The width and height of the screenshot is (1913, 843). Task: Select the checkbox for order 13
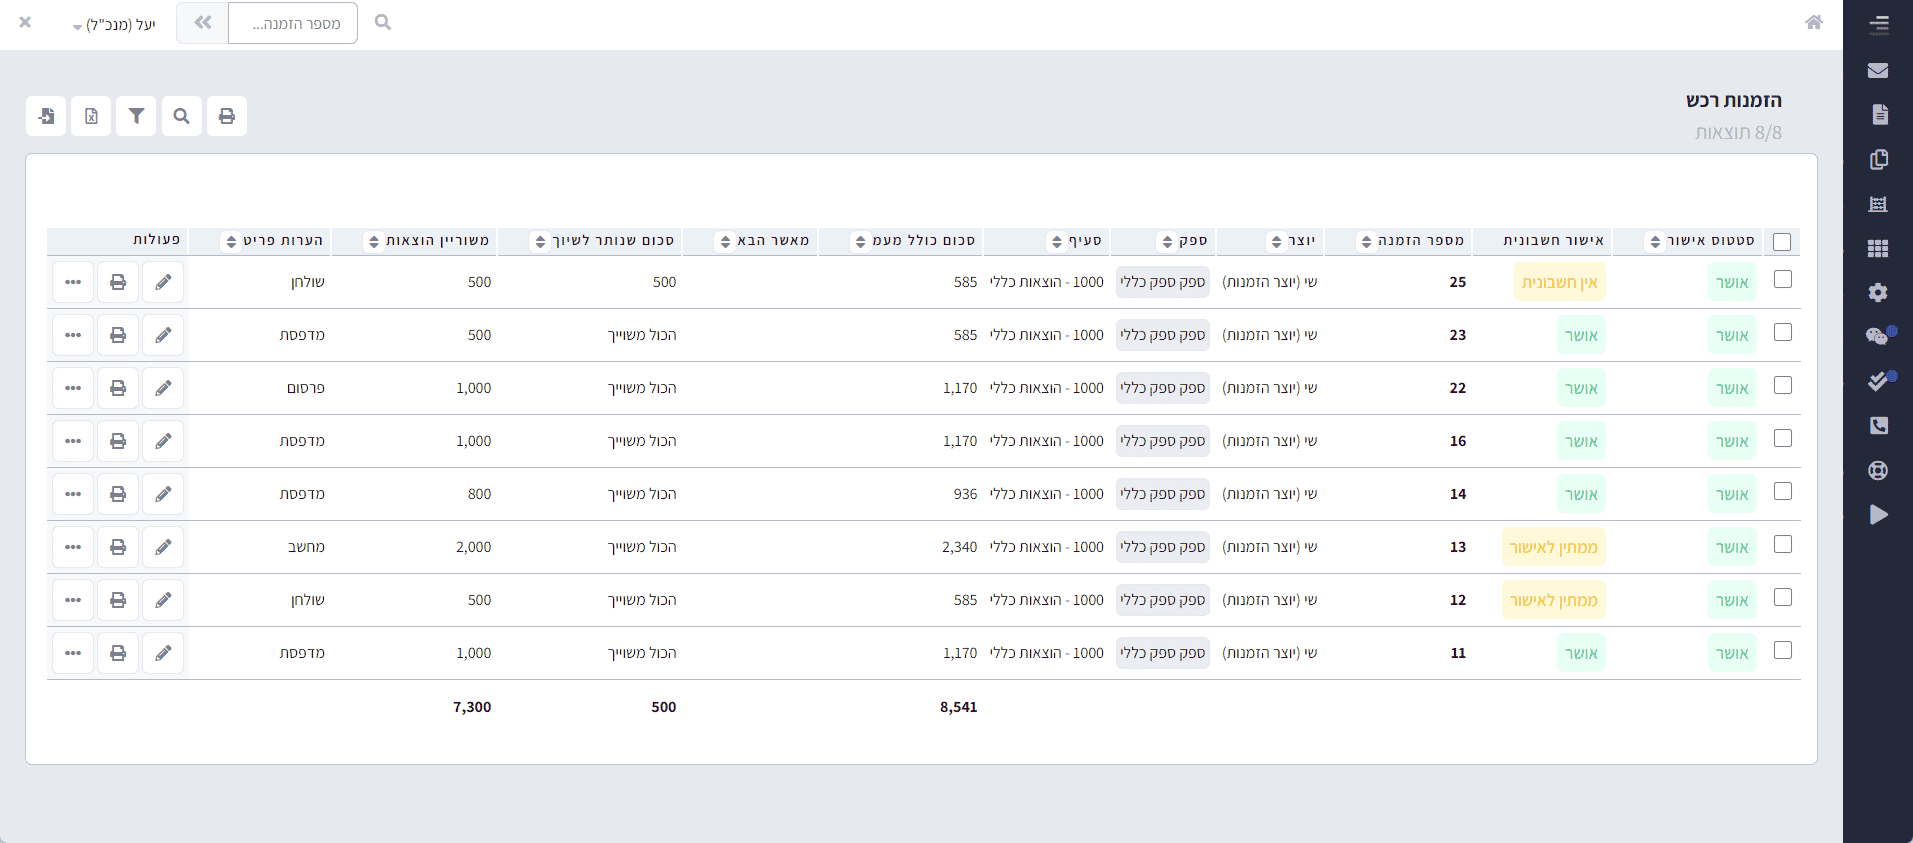1782,545
